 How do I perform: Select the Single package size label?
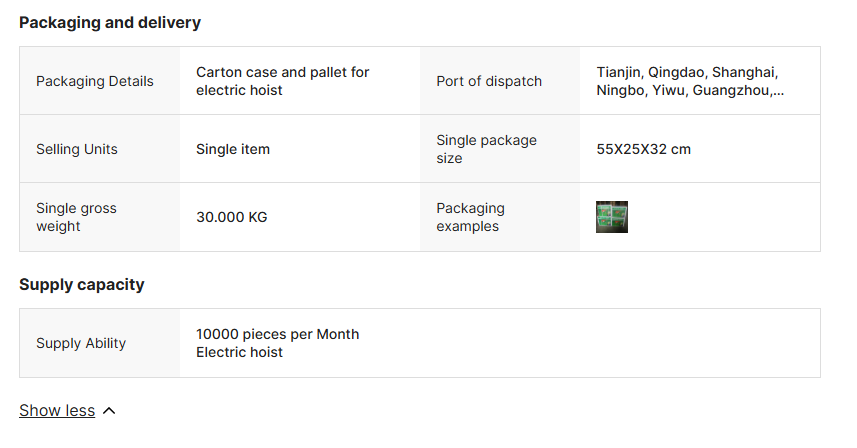(486, 149)
